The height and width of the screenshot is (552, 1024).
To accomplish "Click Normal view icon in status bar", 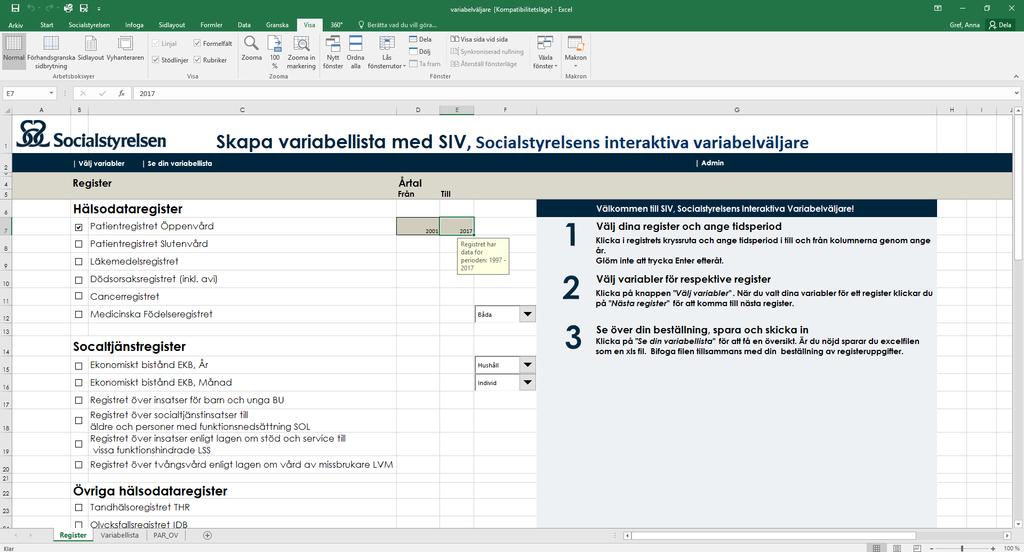I will point(876,548).
